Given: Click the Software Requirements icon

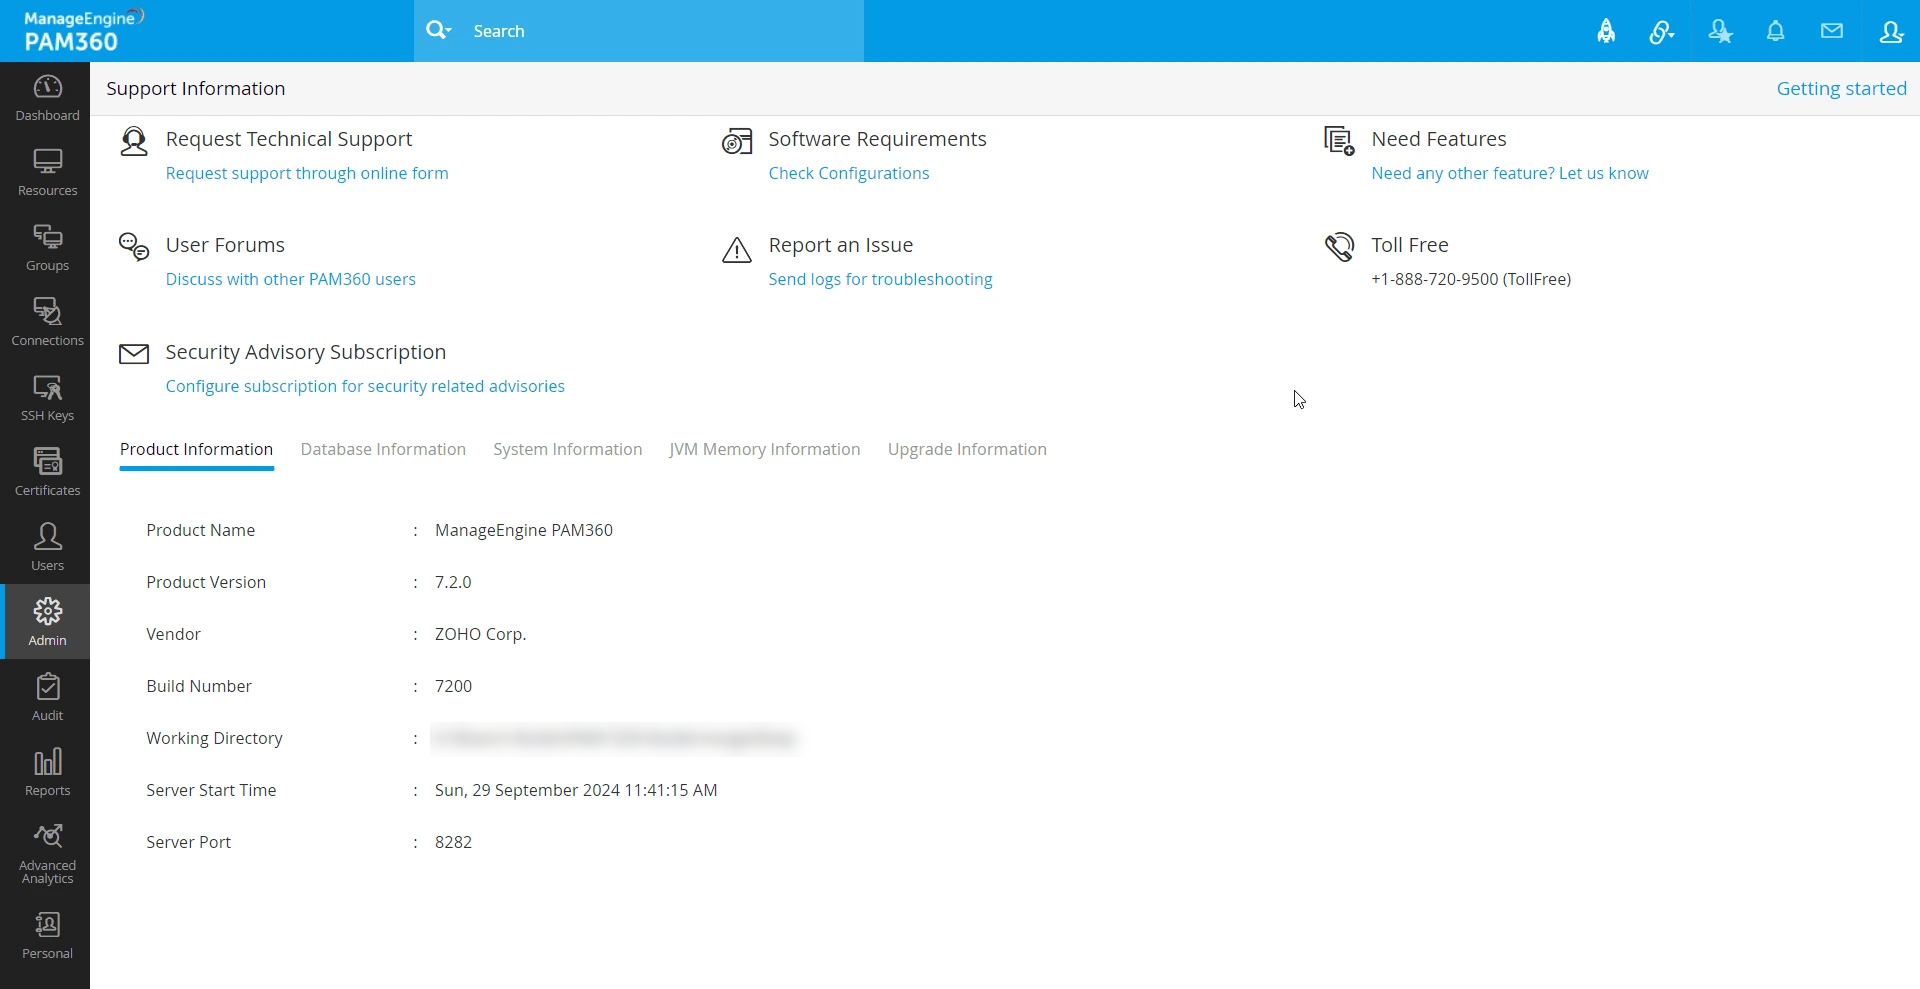Looking at the screenshot, I should click(x=737, y=141).
